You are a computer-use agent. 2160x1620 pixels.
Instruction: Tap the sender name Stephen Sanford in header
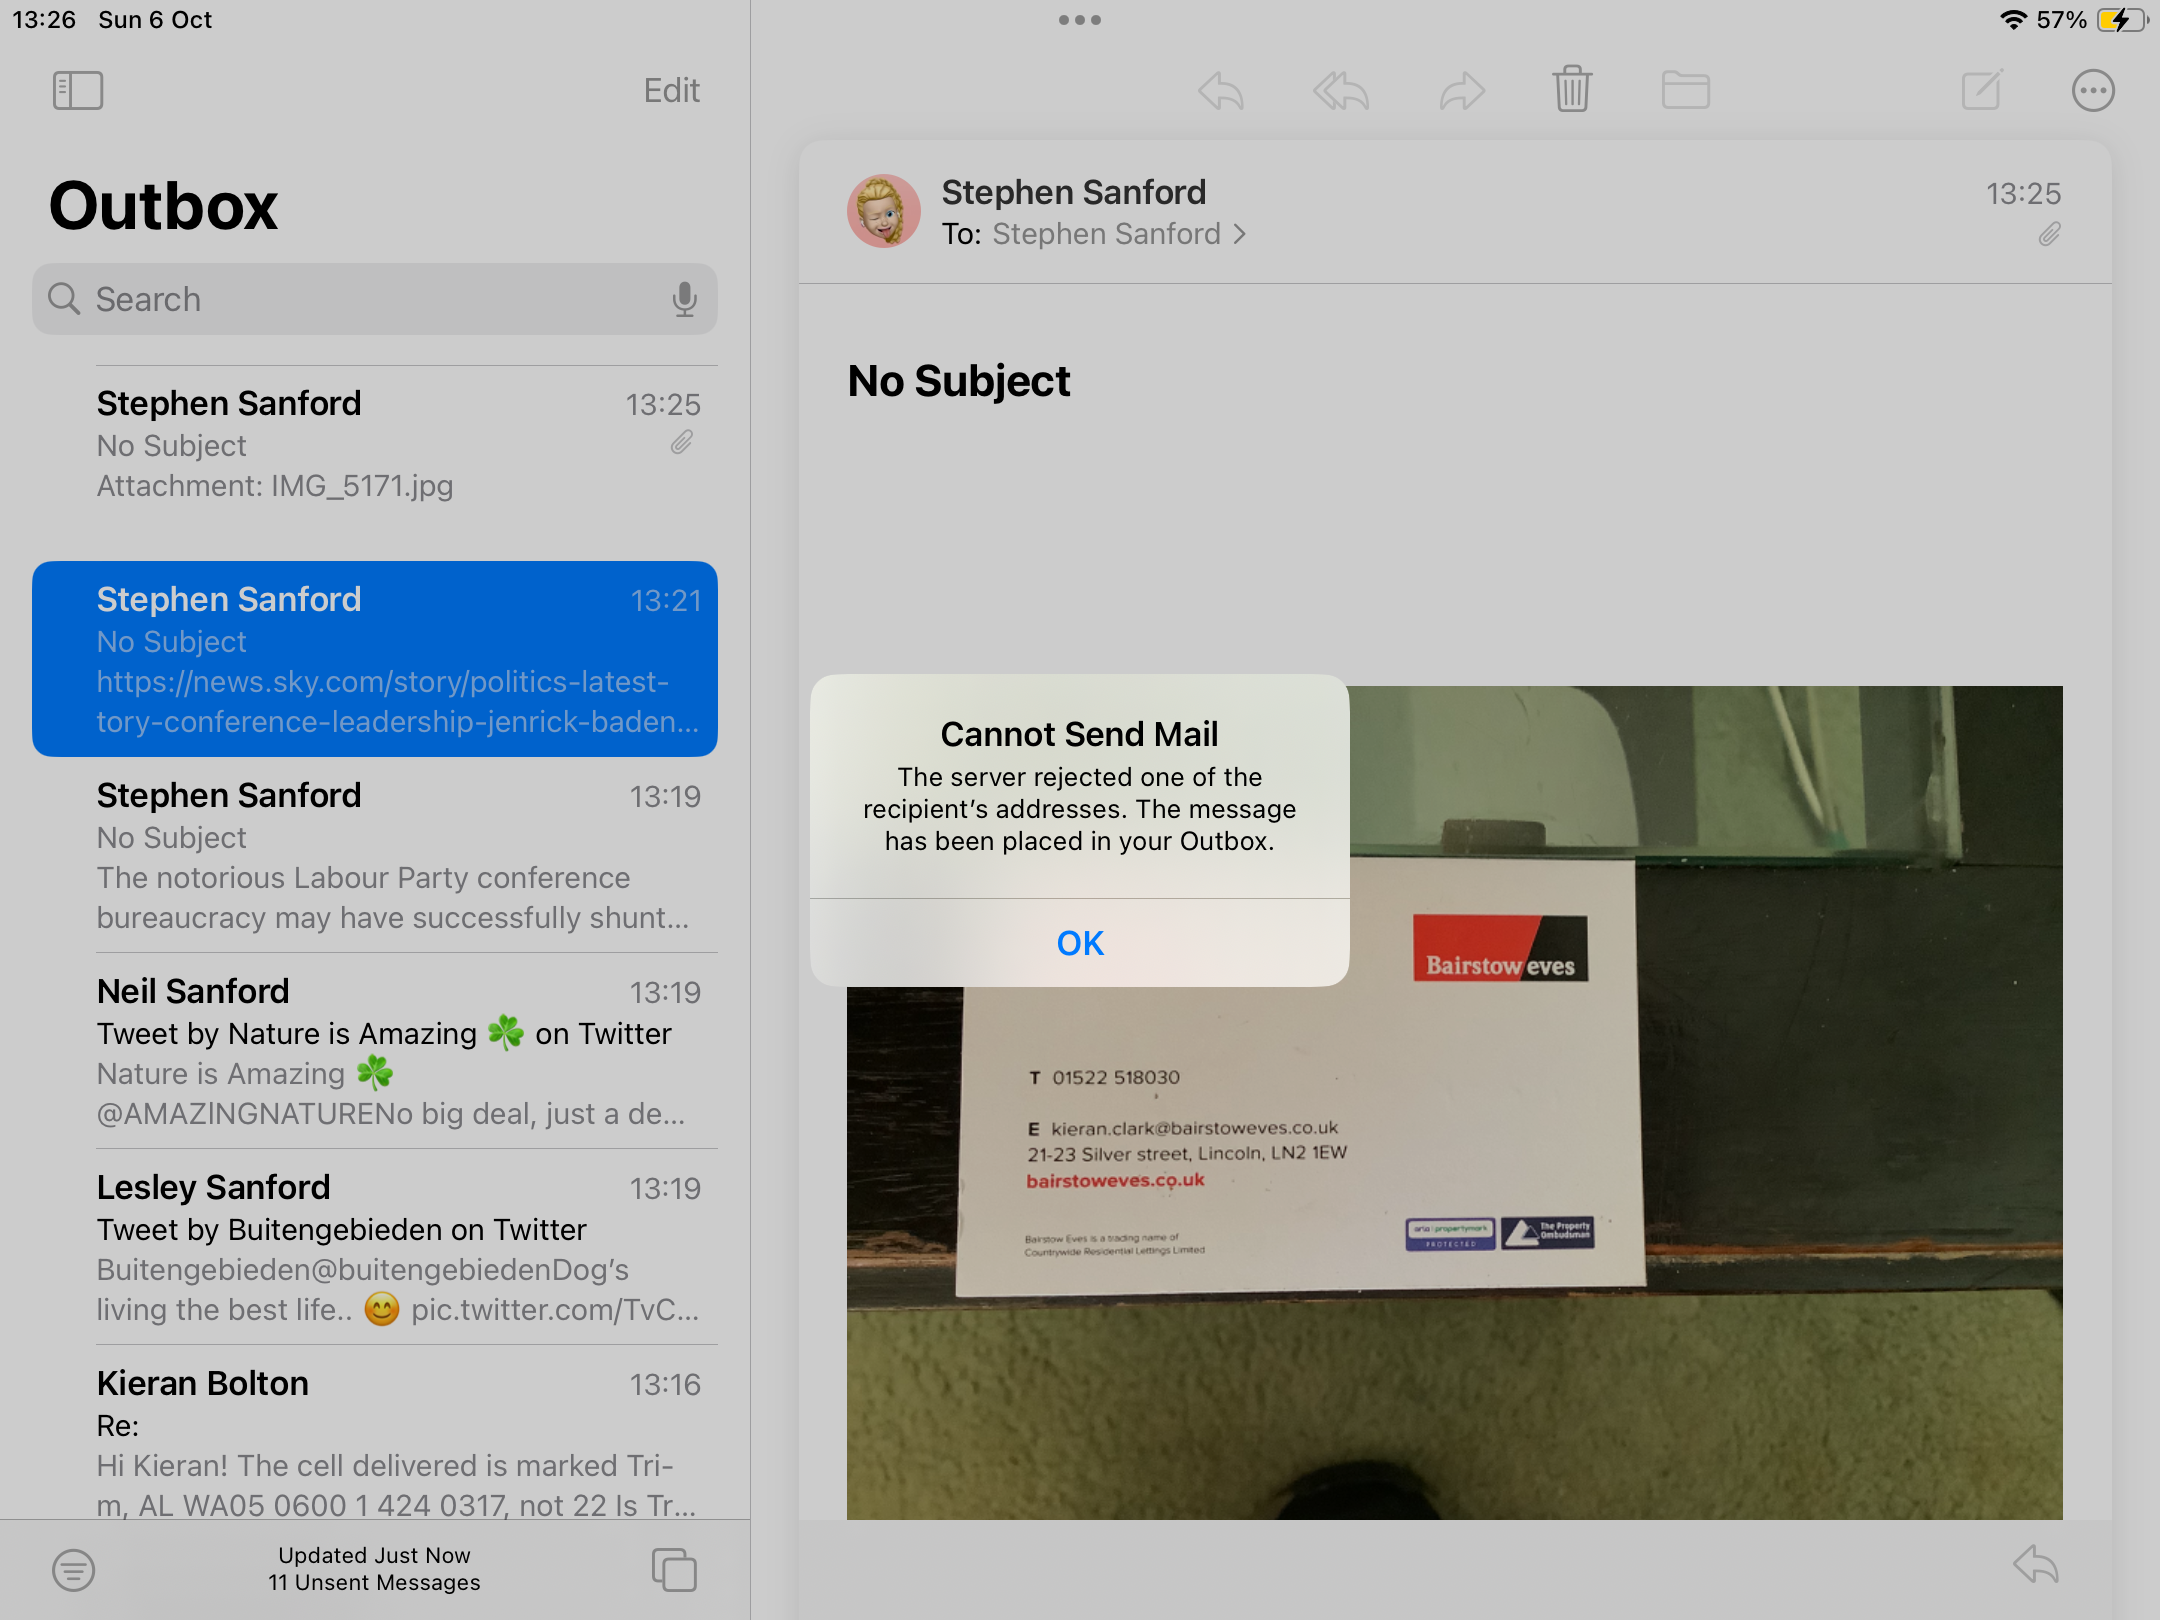pos(1074,192)
